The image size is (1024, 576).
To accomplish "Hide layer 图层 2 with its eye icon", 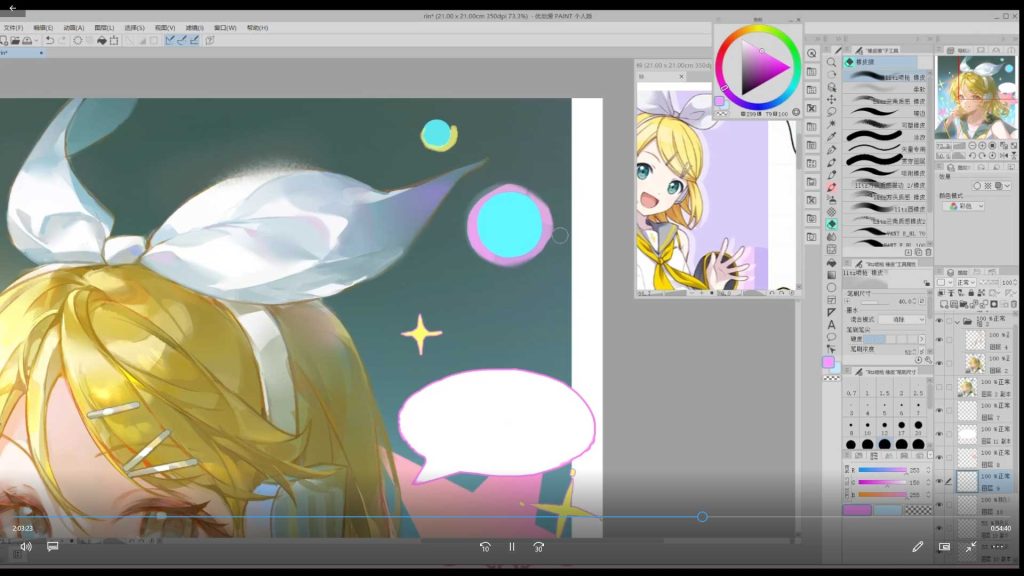I will [x=940, y=363].
